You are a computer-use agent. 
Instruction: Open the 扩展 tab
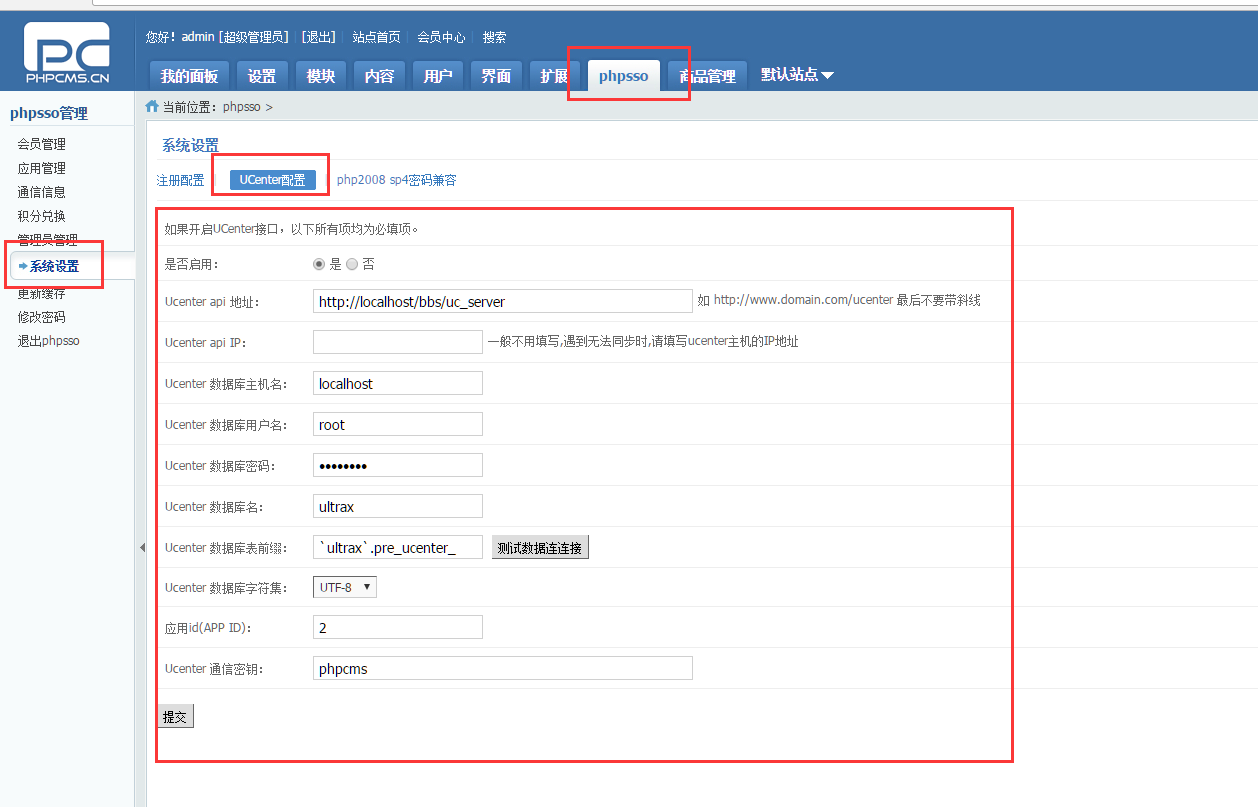pos(554,76)
